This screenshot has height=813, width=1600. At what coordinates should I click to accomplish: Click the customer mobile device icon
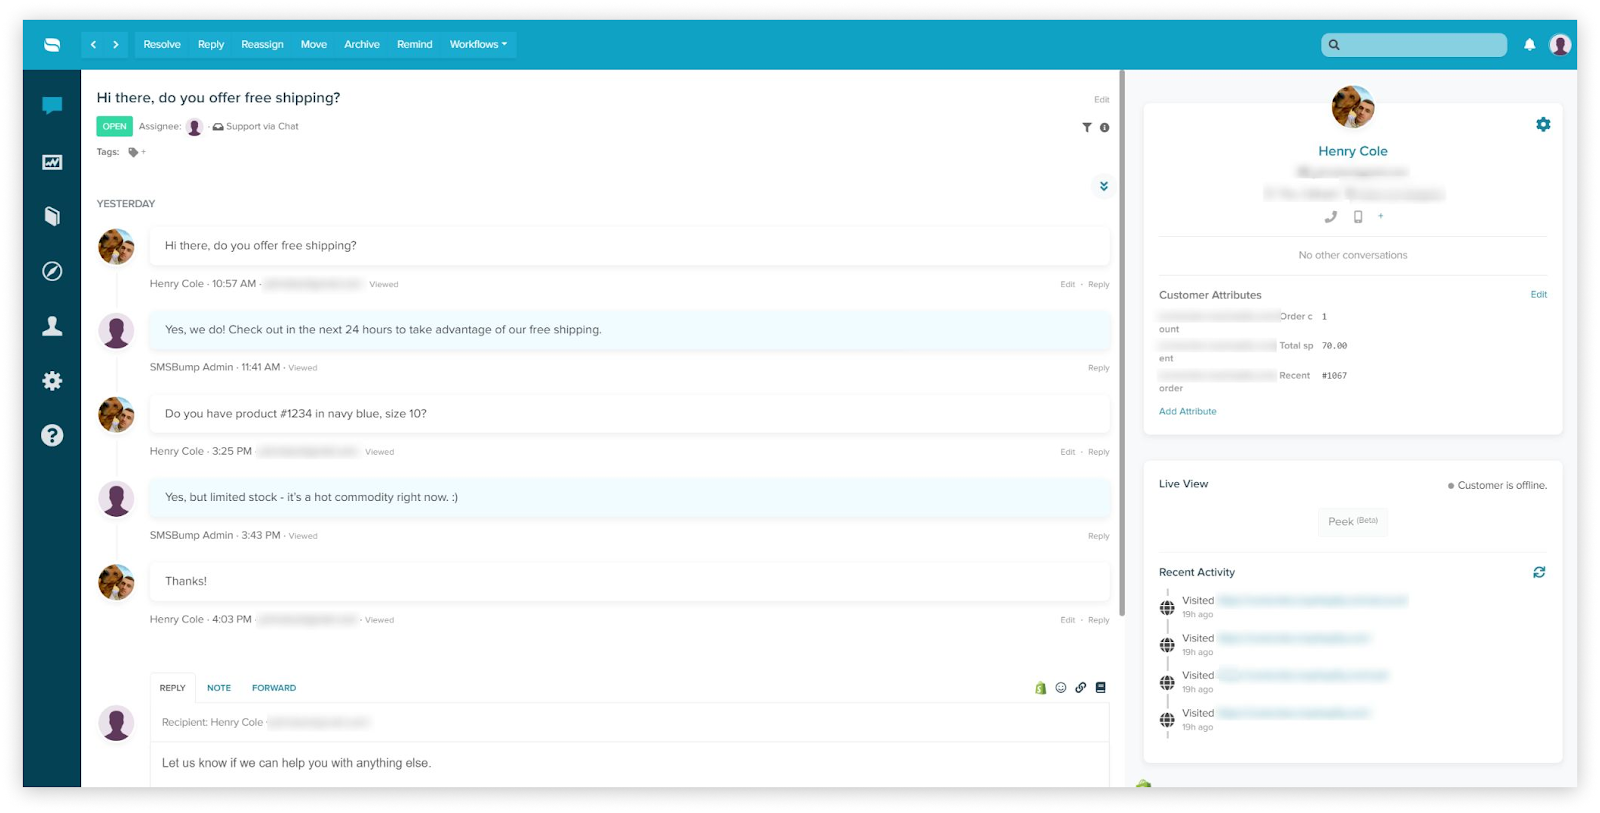click(x=1357, y=216)
